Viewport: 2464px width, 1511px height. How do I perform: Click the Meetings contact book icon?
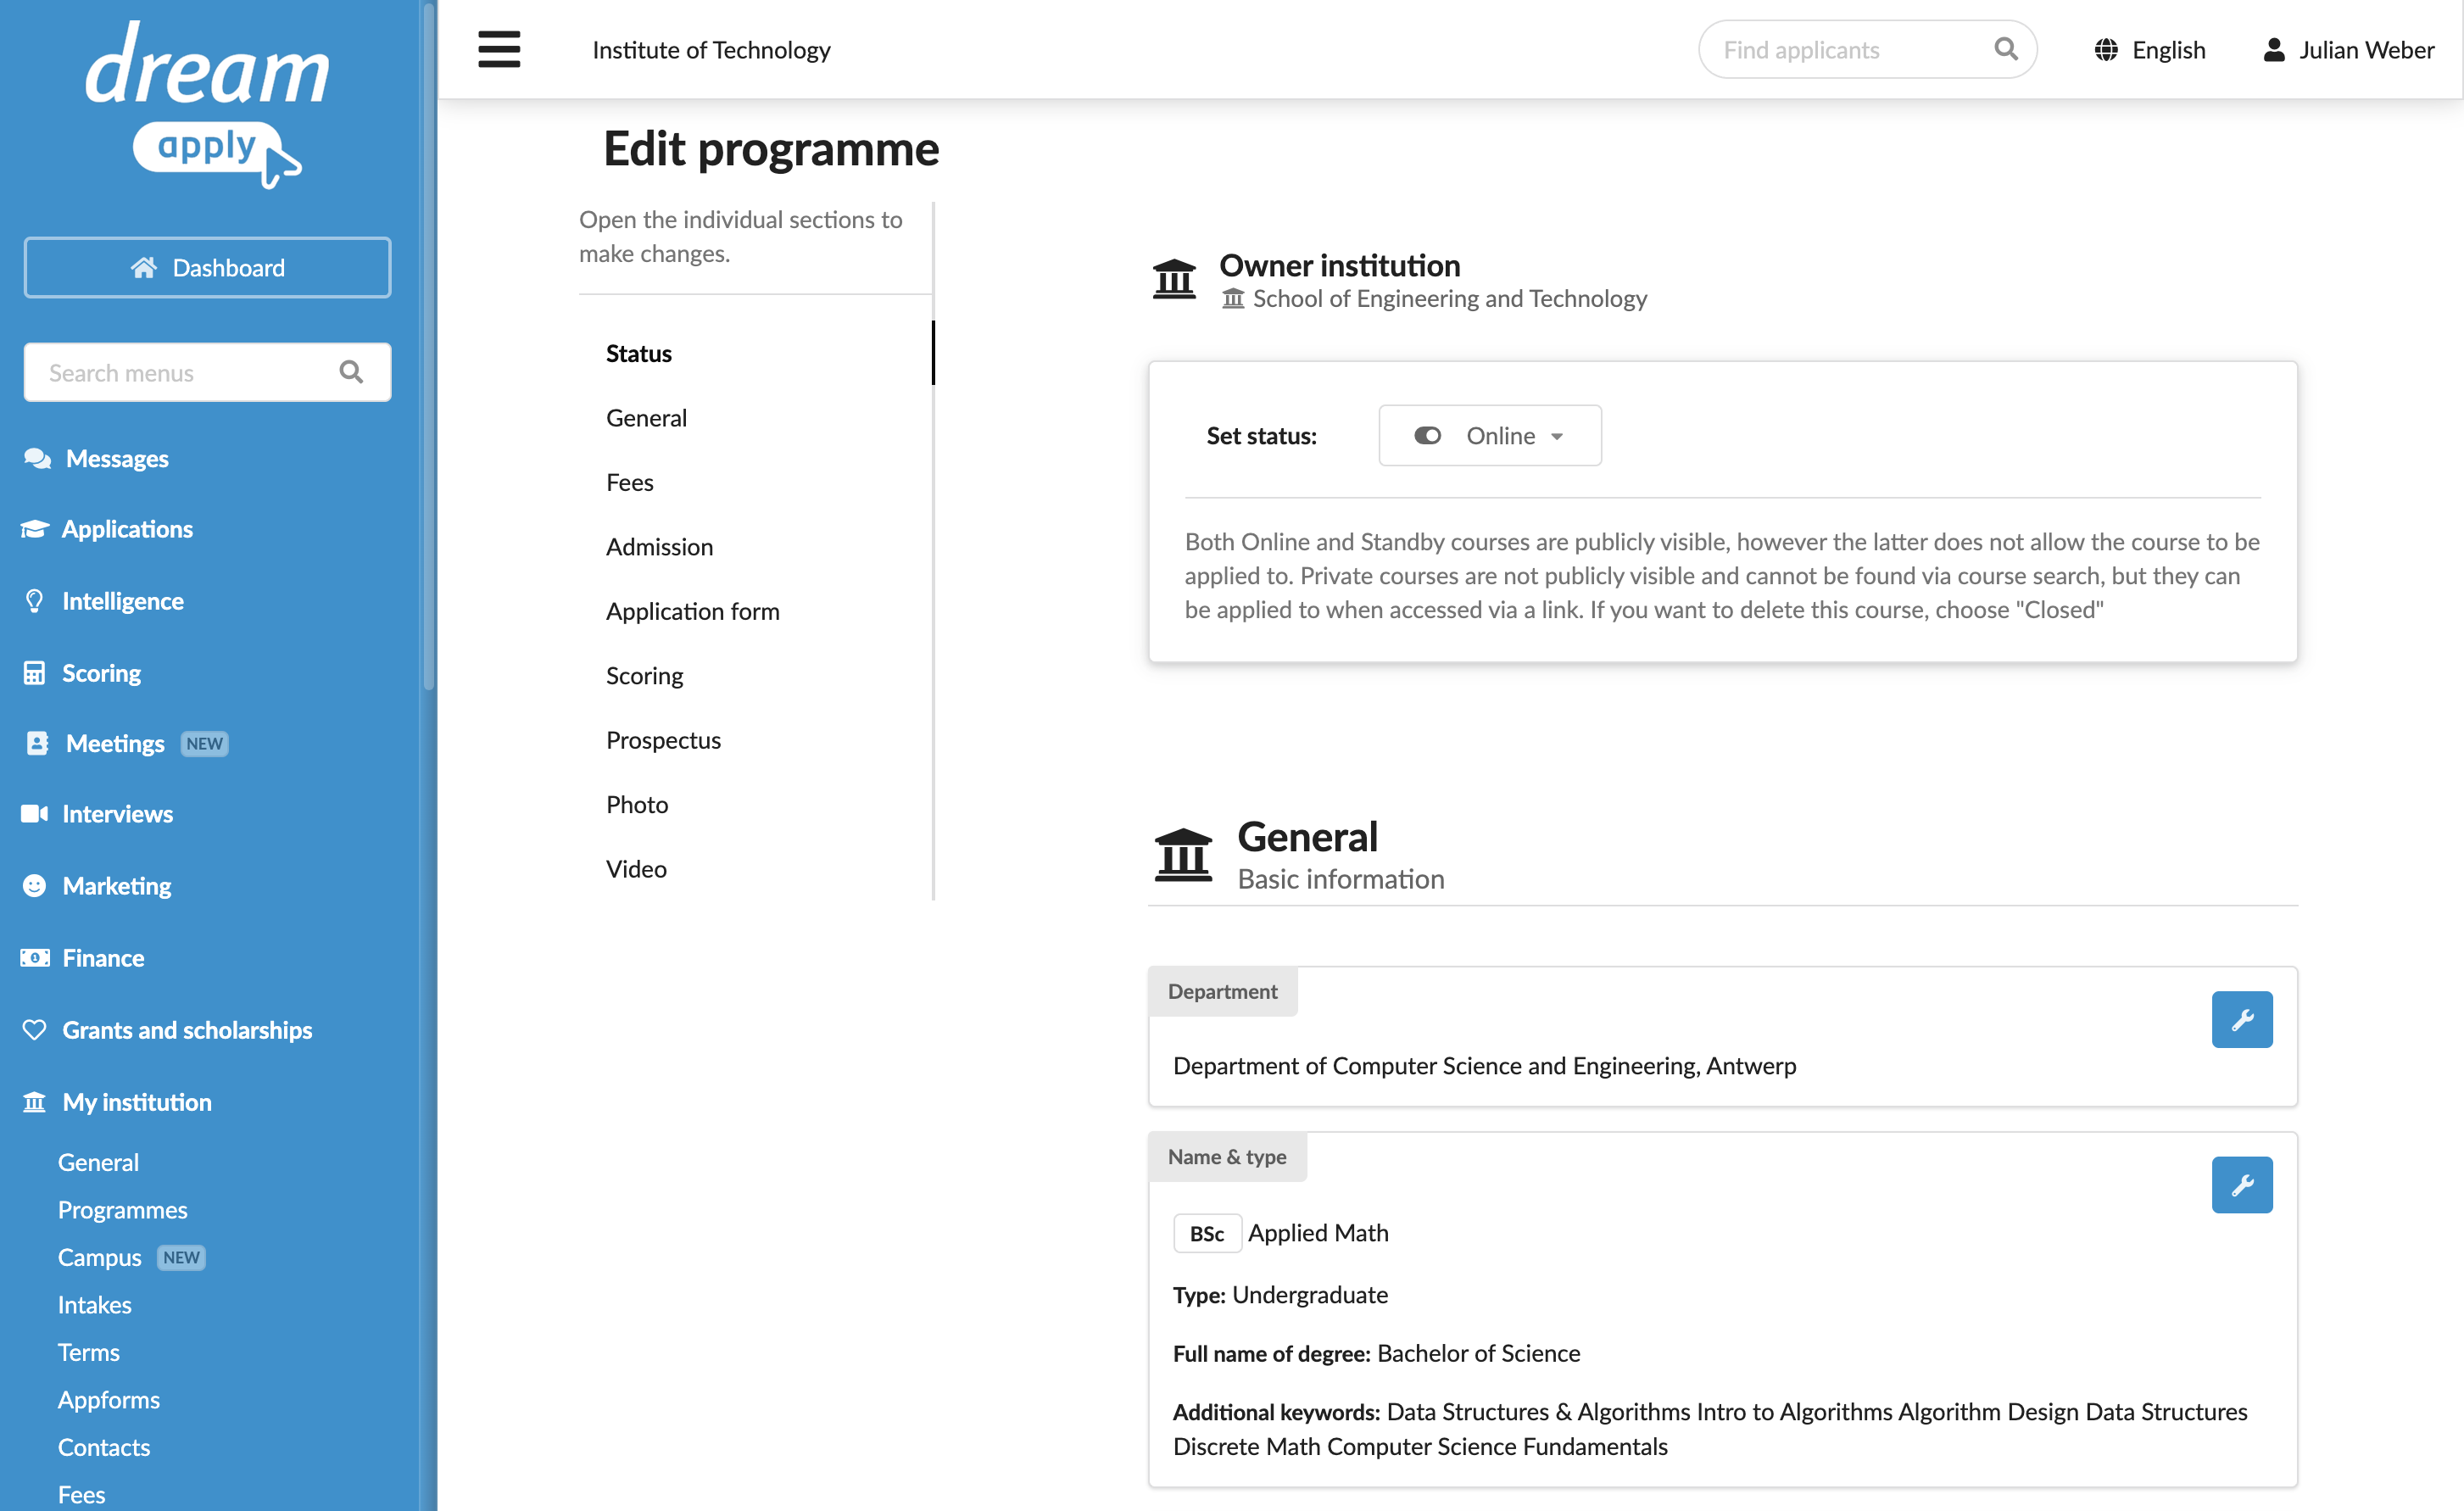[x=37, y=743]
